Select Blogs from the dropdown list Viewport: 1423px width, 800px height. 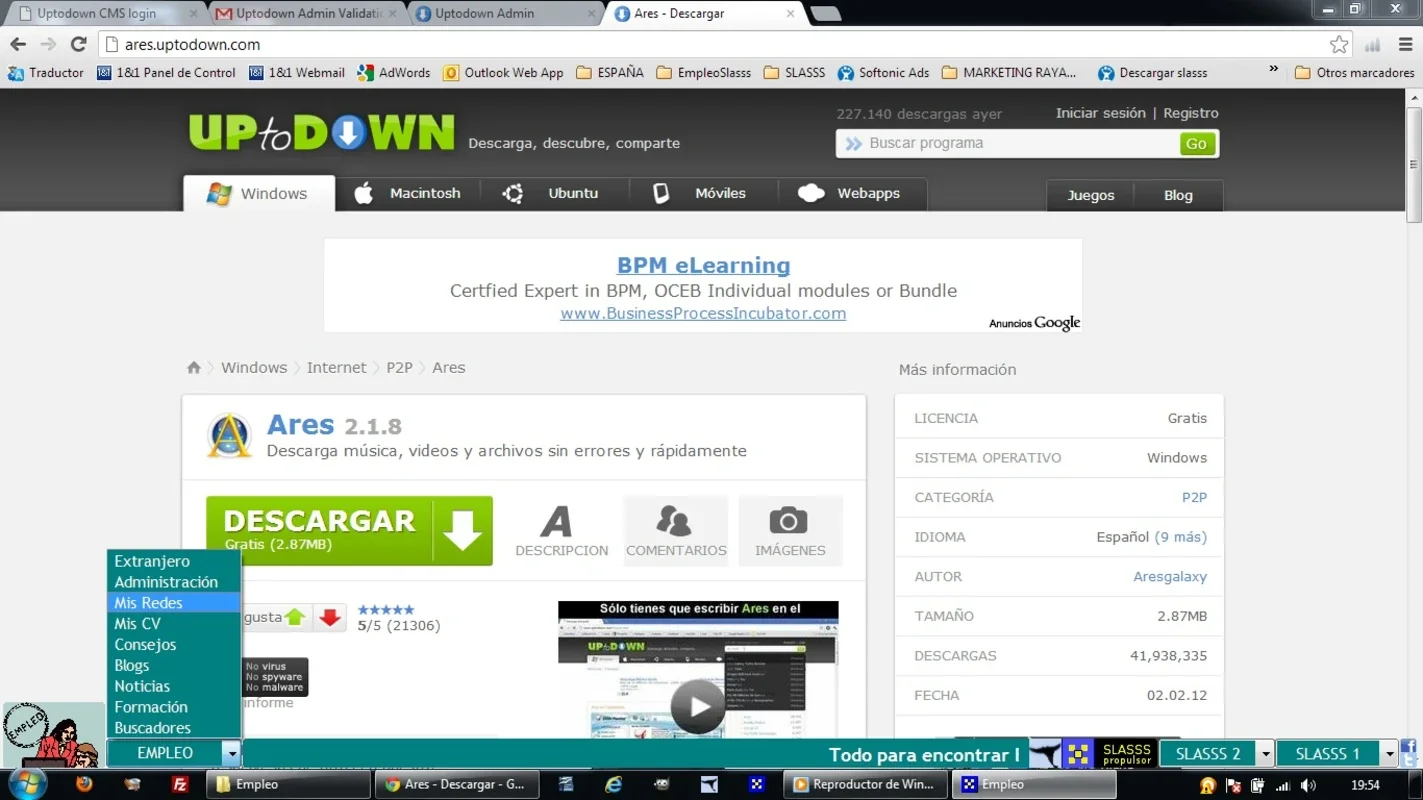tap(174, 665)
